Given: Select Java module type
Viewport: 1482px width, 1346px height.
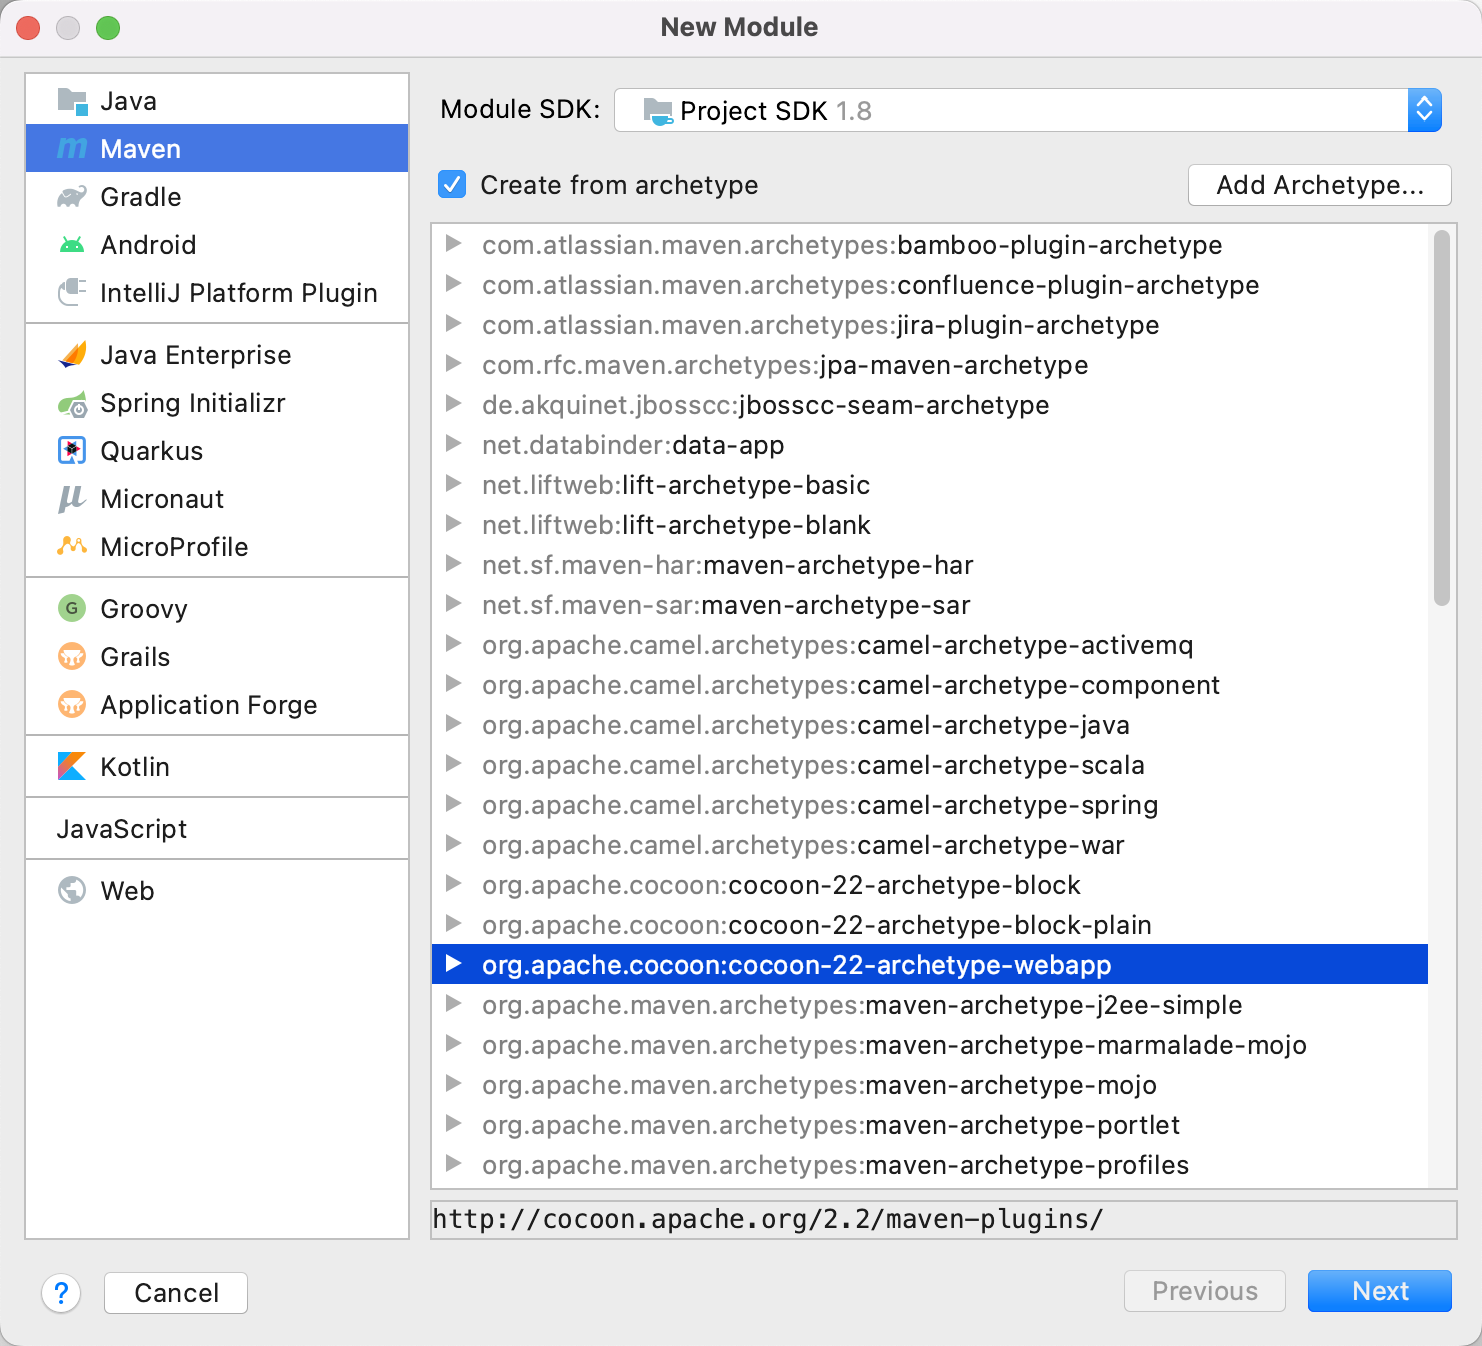Looking at the screenshot, I should 217,101.
